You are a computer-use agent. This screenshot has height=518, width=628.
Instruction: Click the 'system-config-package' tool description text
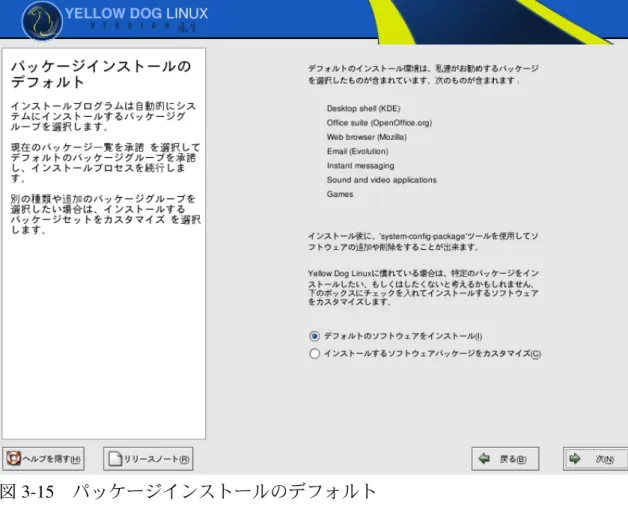[423, 242]
